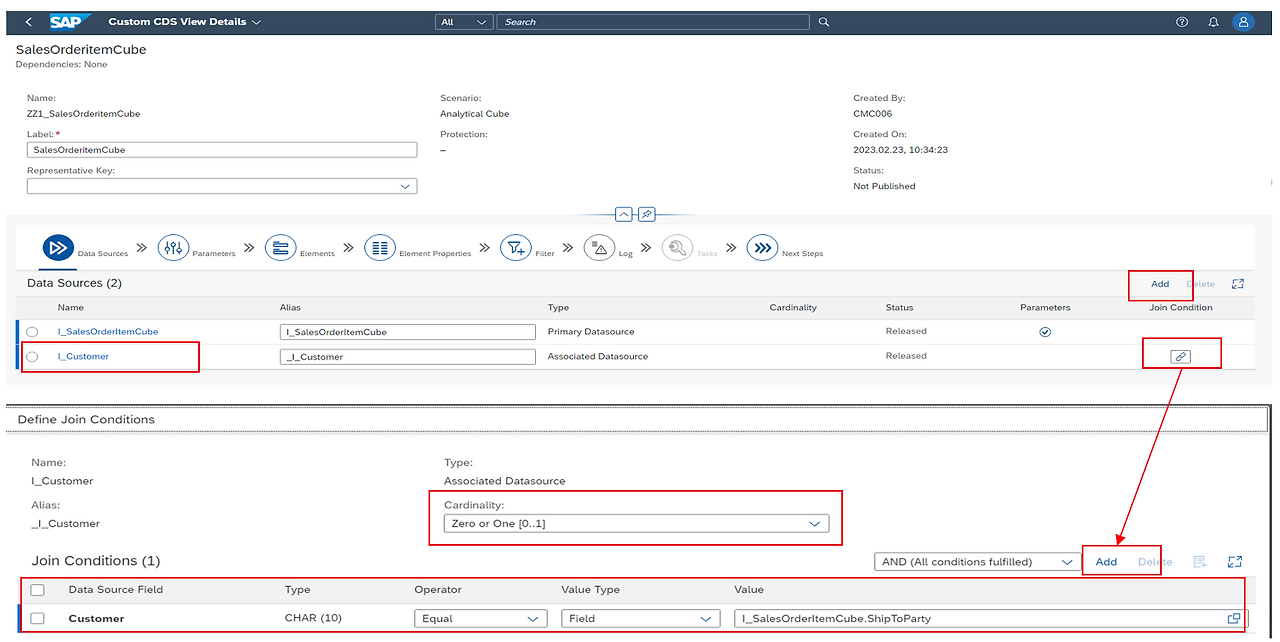Open the I_Customer data source link
Viewport: 1280px width, 642px height.
point(83,356)
